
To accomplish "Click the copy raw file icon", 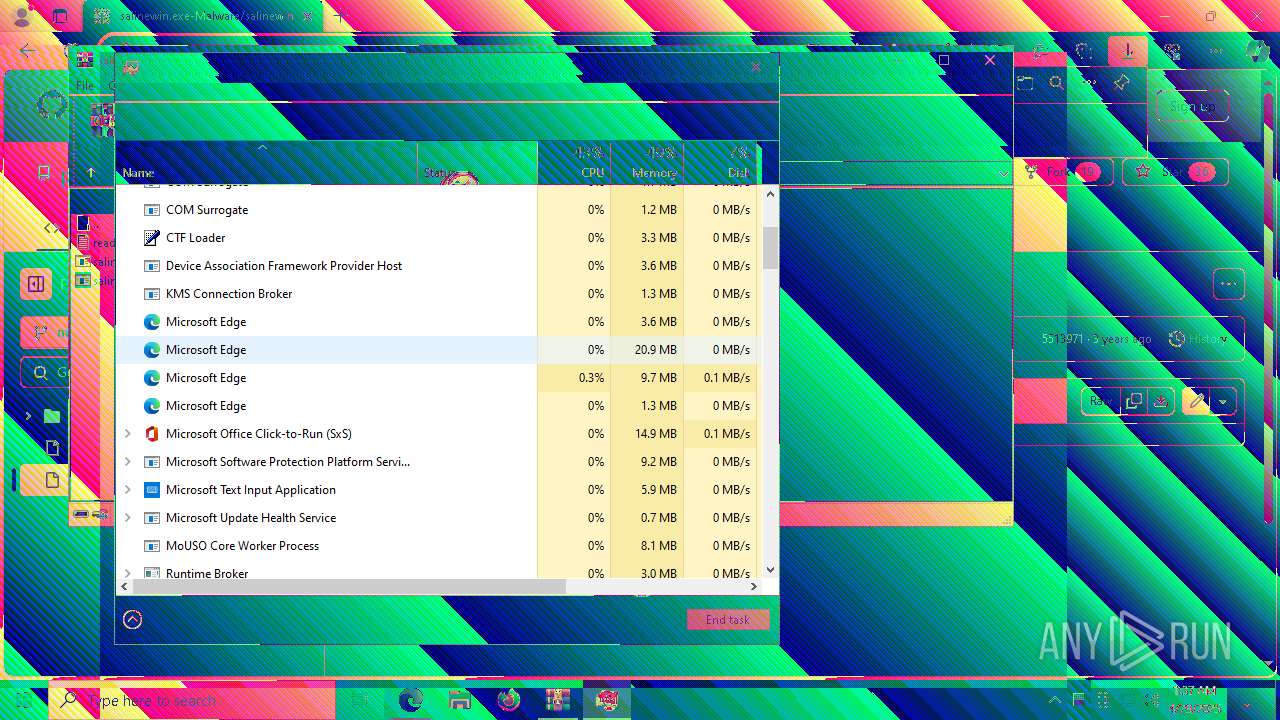I will click(x=1134, y=402).
